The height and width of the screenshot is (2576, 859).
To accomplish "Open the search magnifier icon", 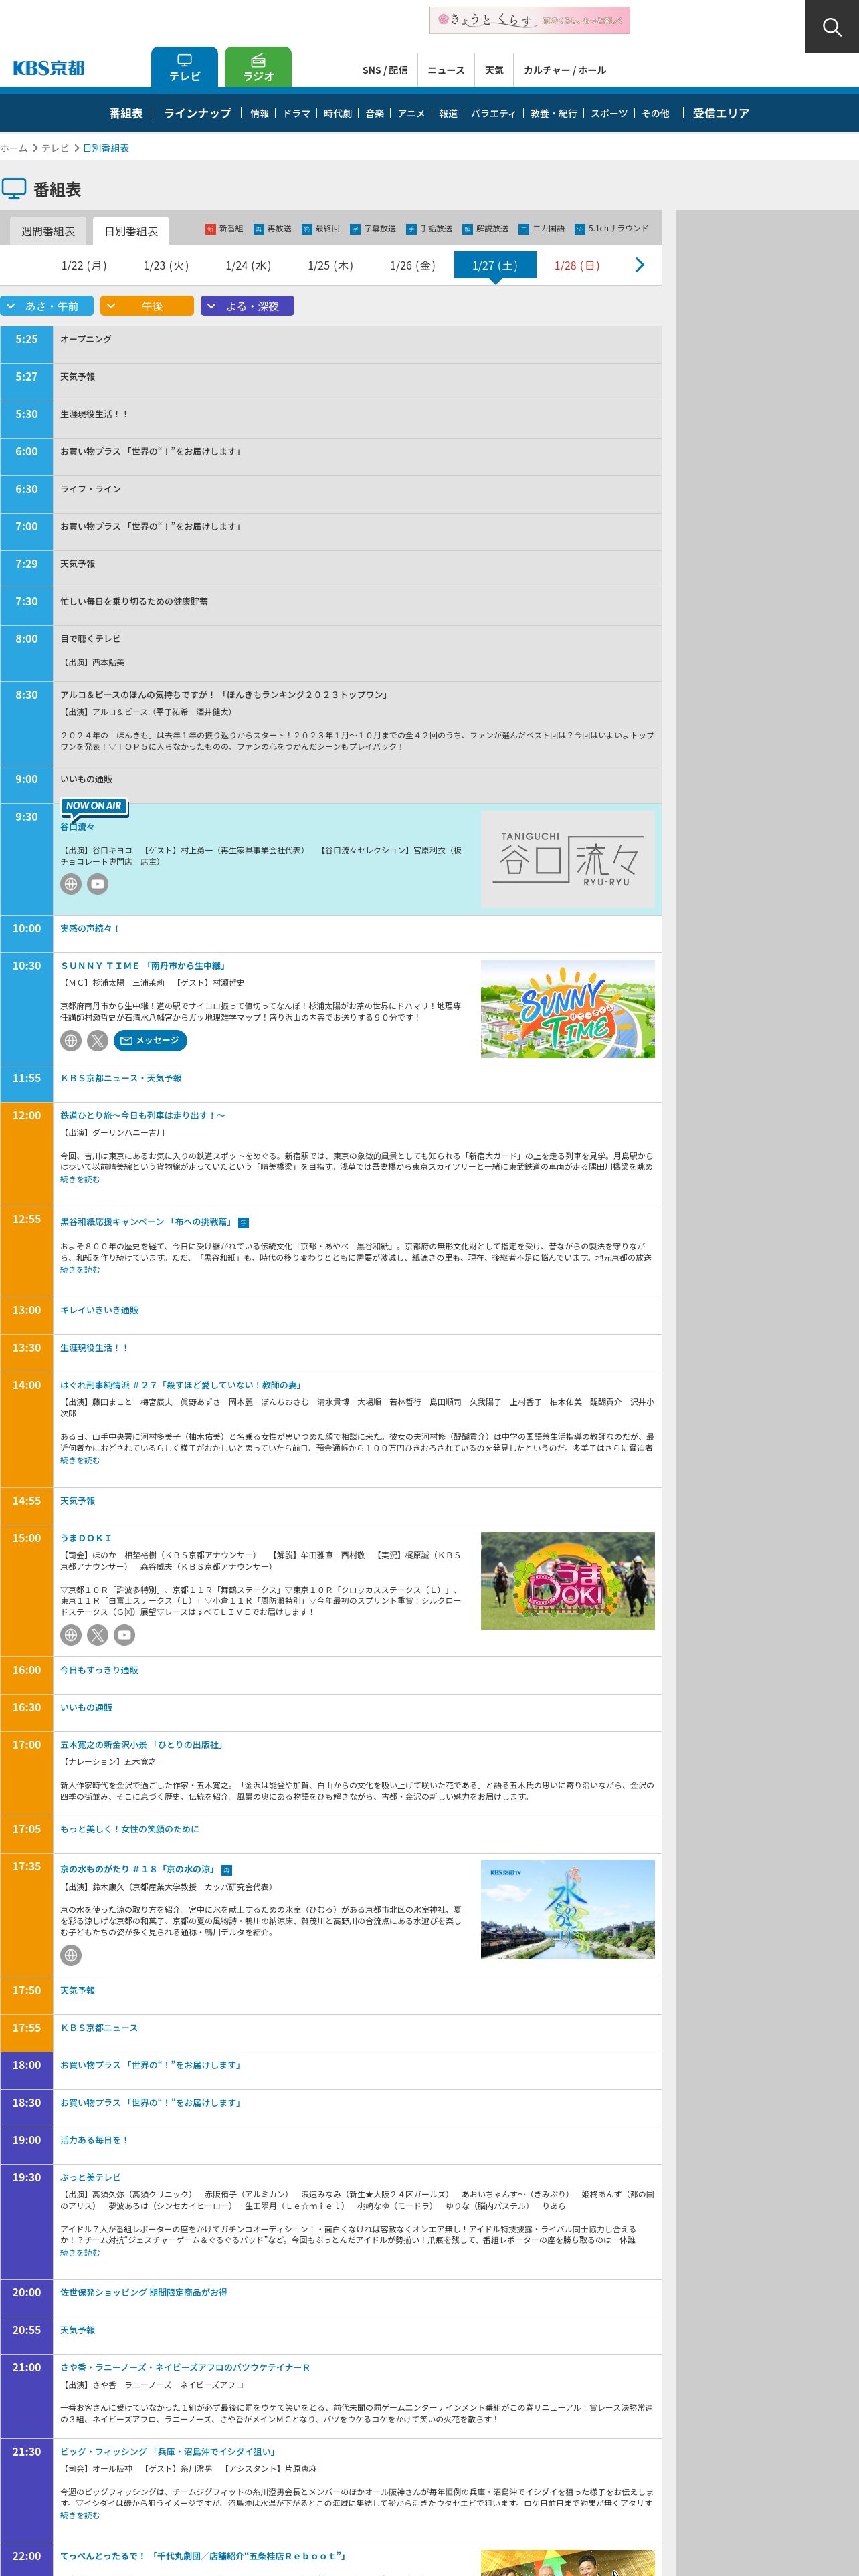I will click(x=832, y=27).
